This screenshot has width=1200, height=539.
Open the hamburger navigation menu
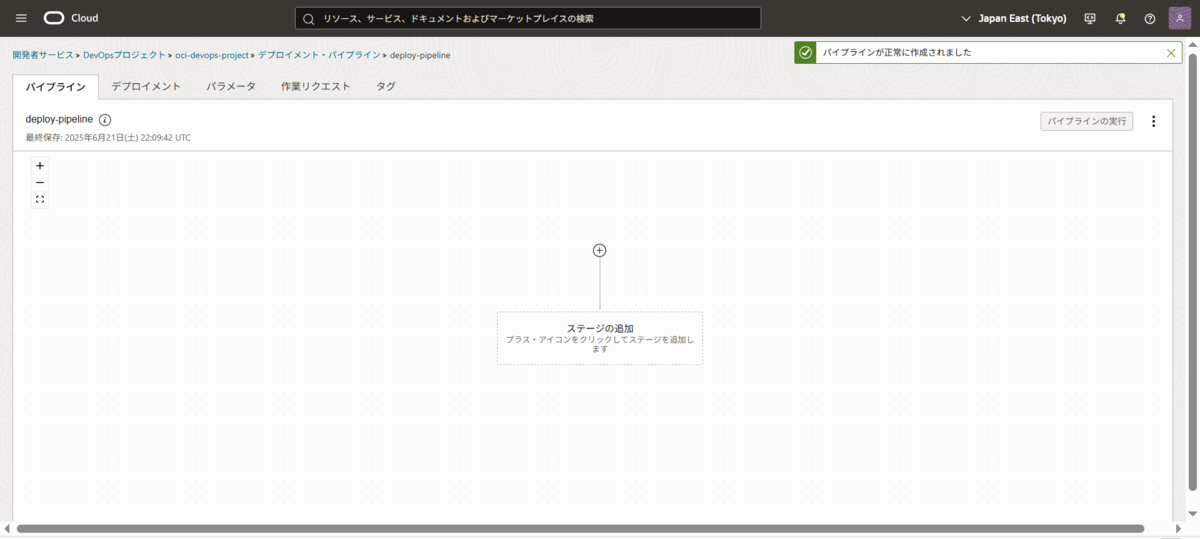tap(21, 18)
